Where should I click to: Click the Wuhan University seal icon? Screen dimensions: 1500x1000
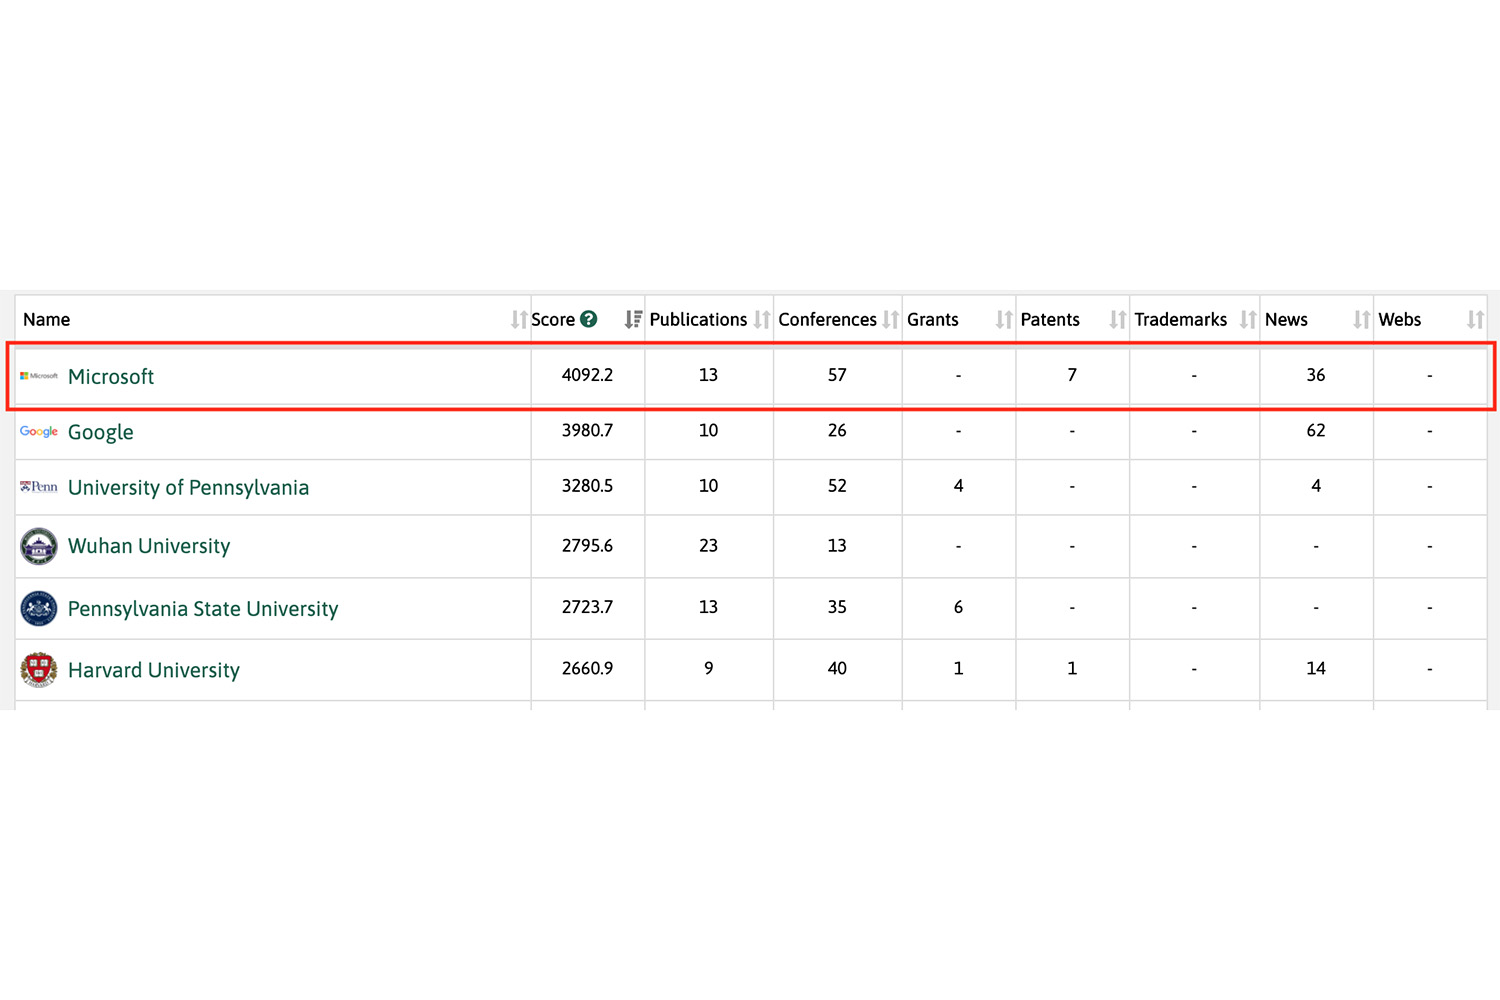39,546
